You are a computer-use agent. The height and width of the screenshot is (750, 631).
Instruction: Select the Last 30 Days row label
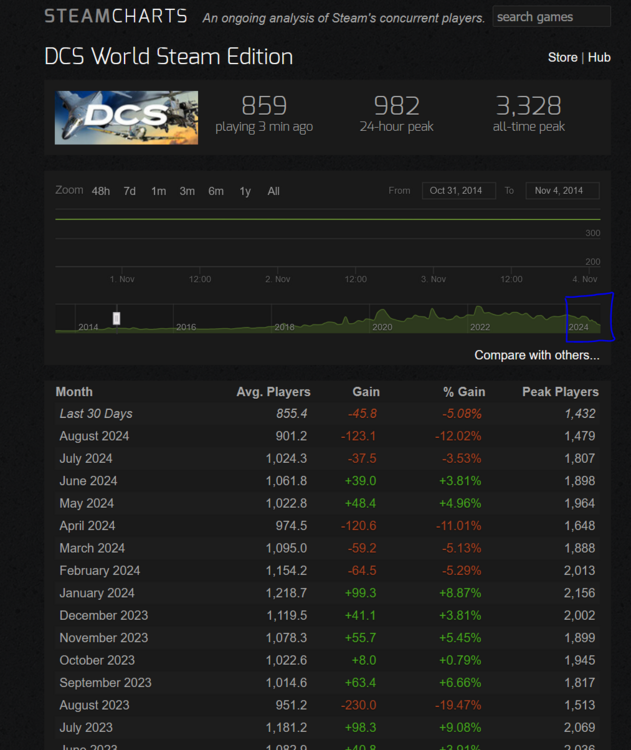[x=96, y=414]
